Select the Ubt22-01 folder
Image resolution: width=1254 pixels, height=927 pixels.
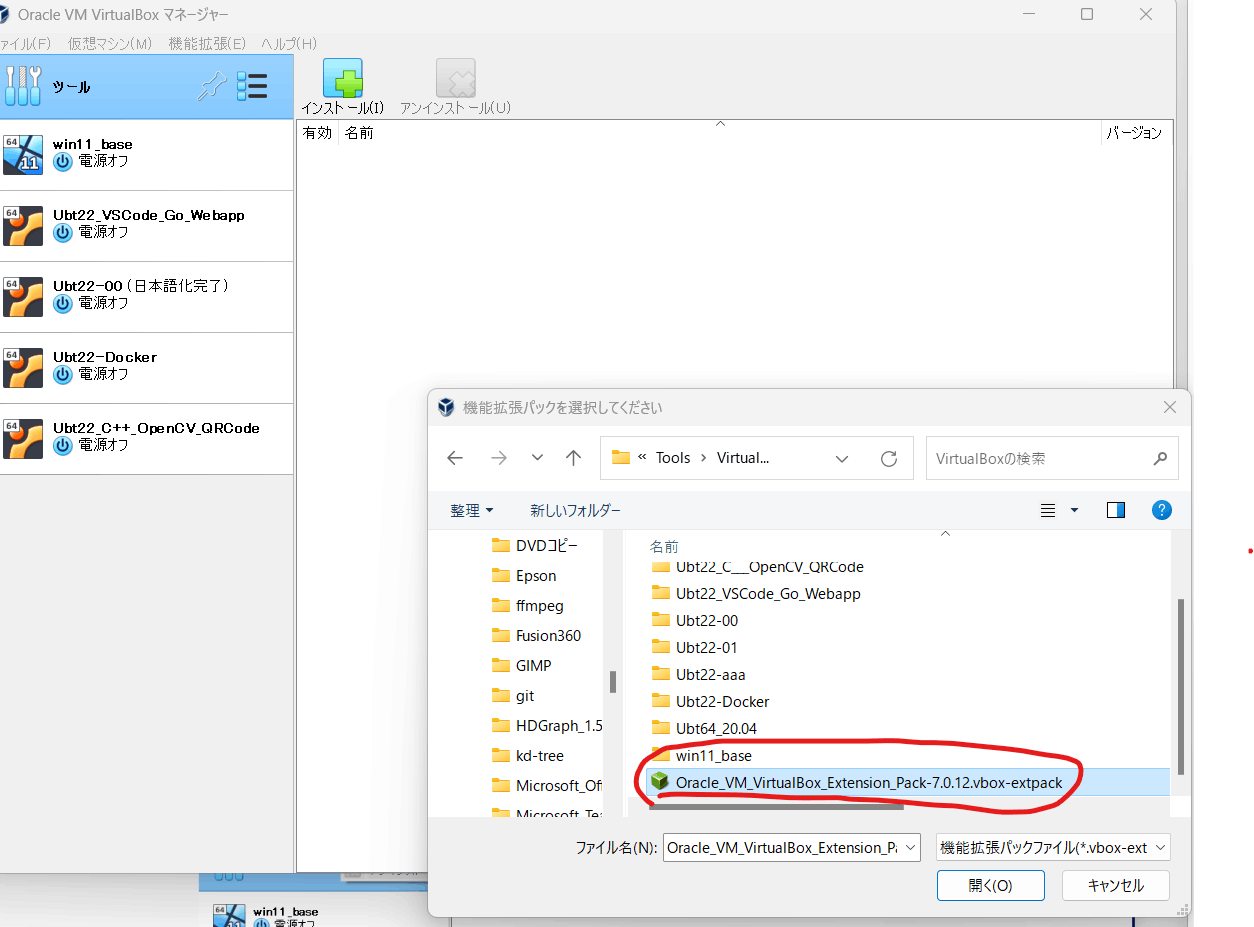click(x=707, y=648)
